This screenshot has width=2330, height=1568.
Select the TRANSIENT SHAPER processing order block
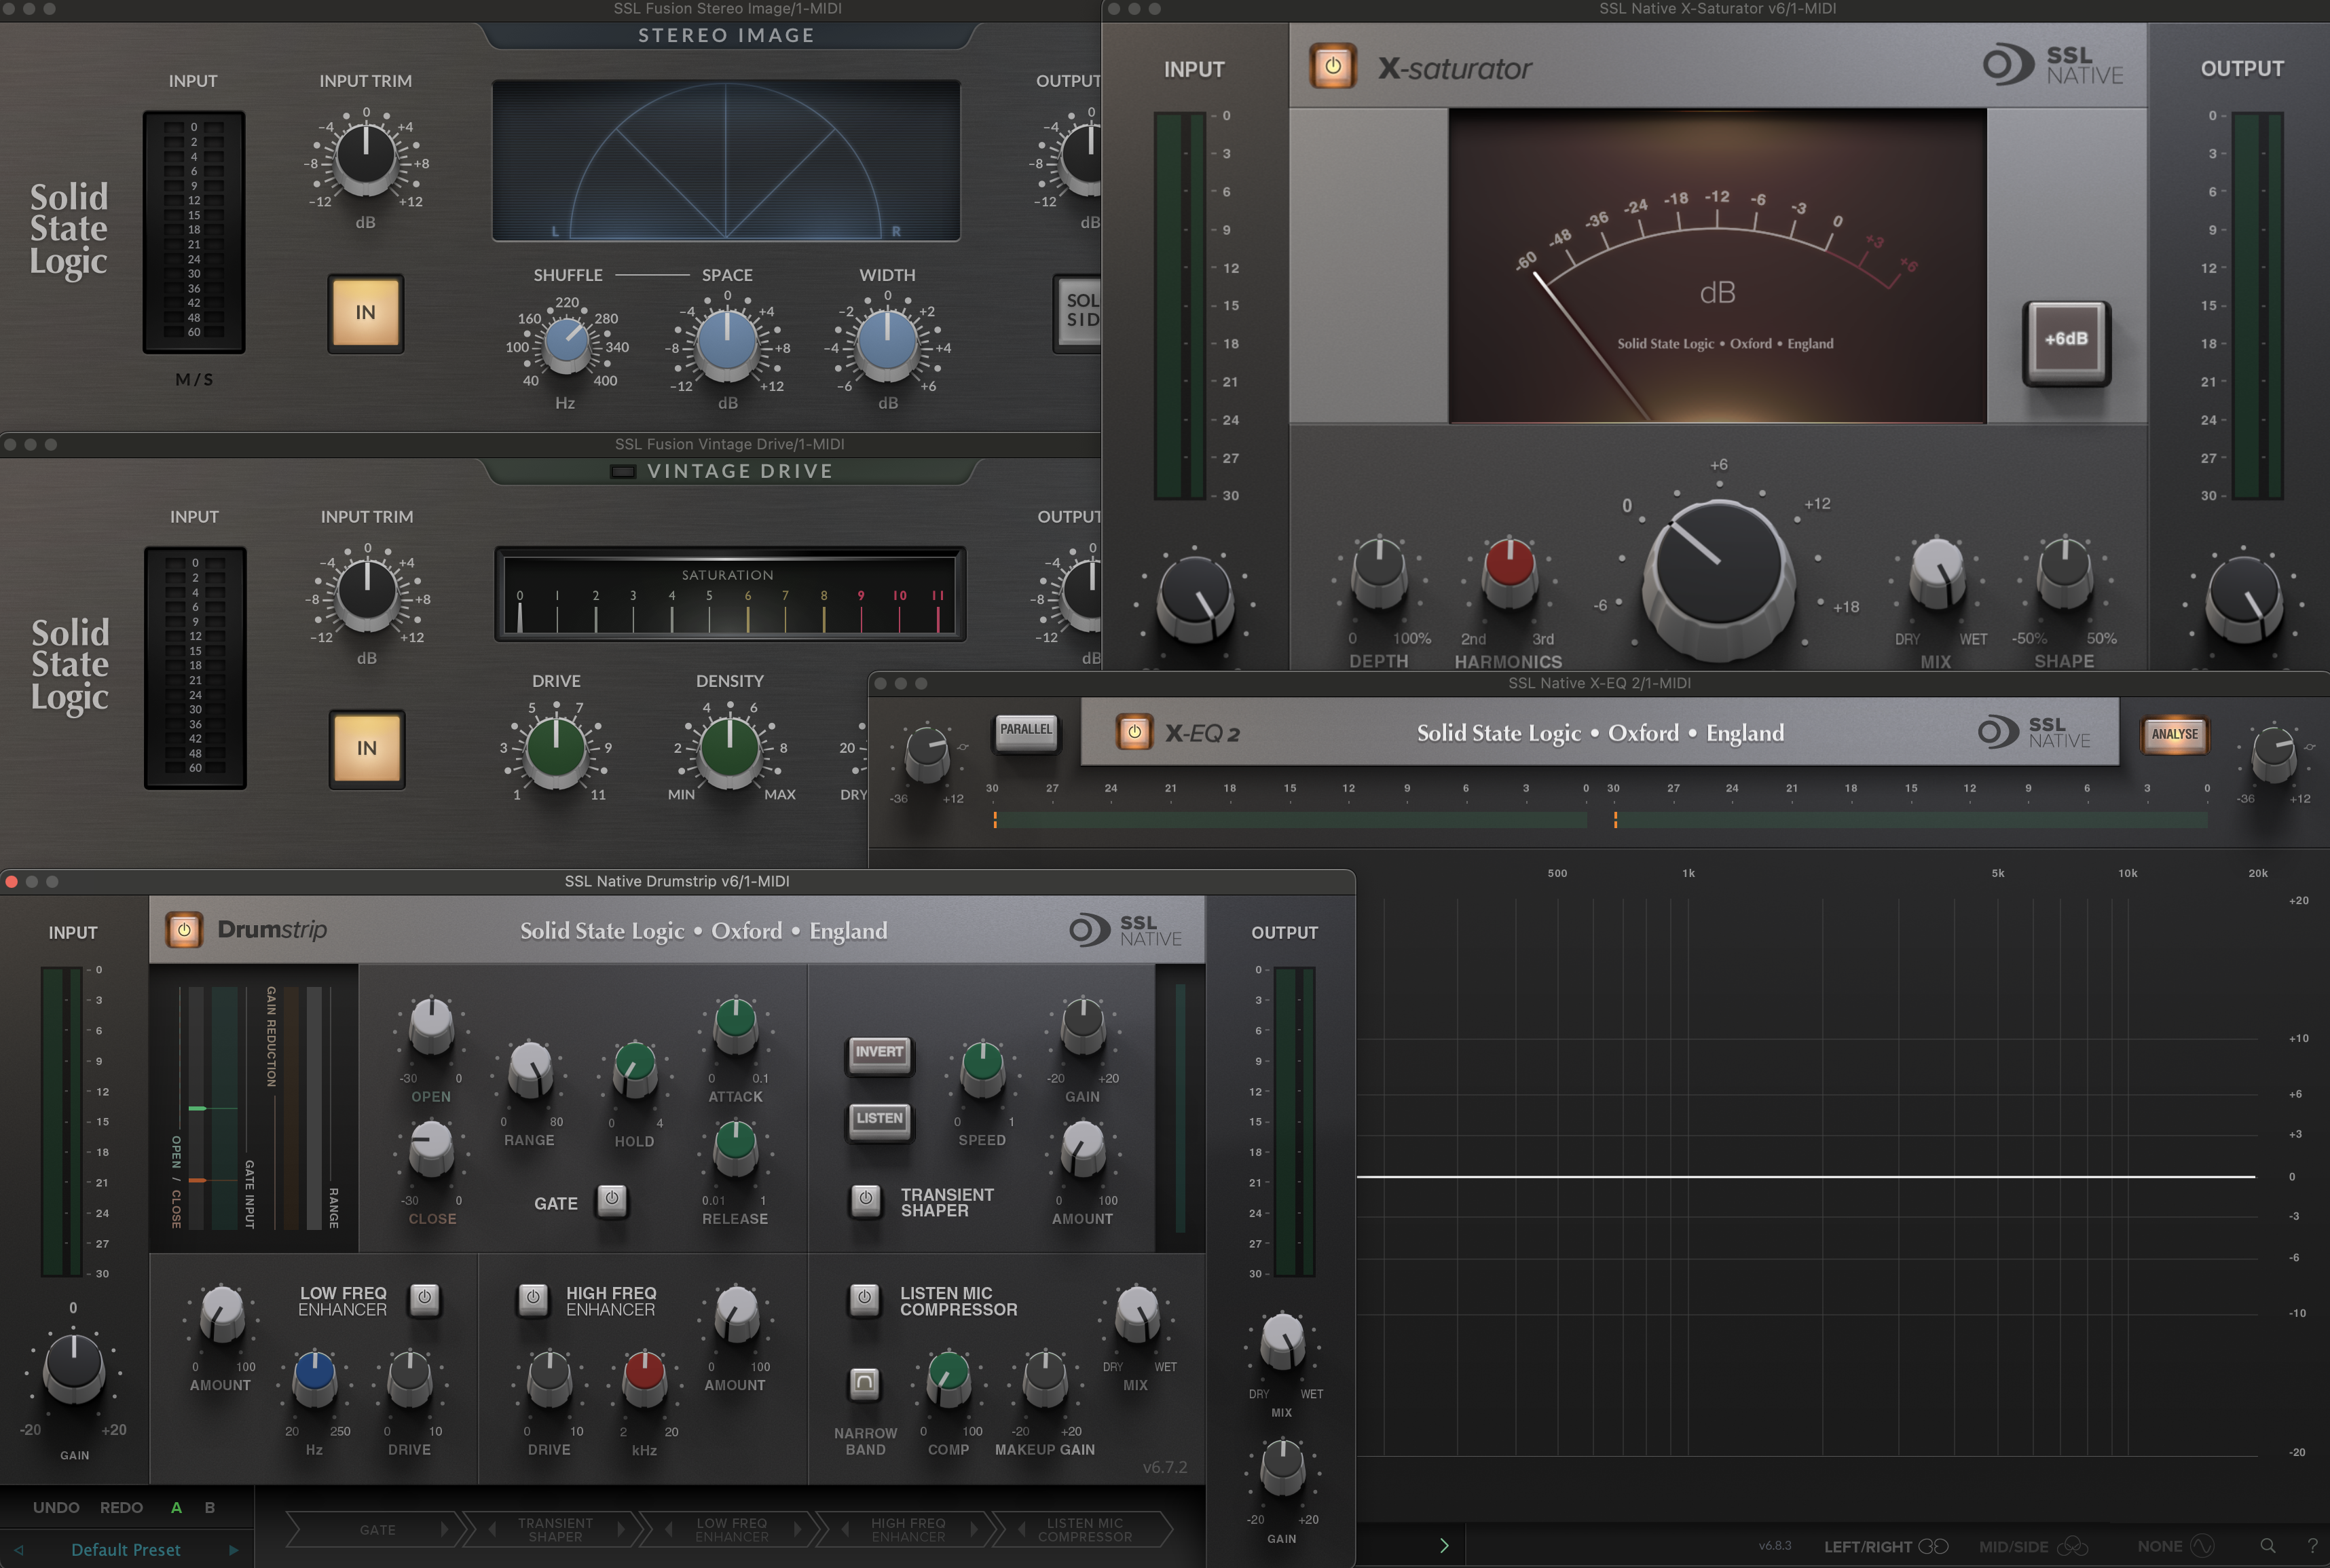(556, 1530)
